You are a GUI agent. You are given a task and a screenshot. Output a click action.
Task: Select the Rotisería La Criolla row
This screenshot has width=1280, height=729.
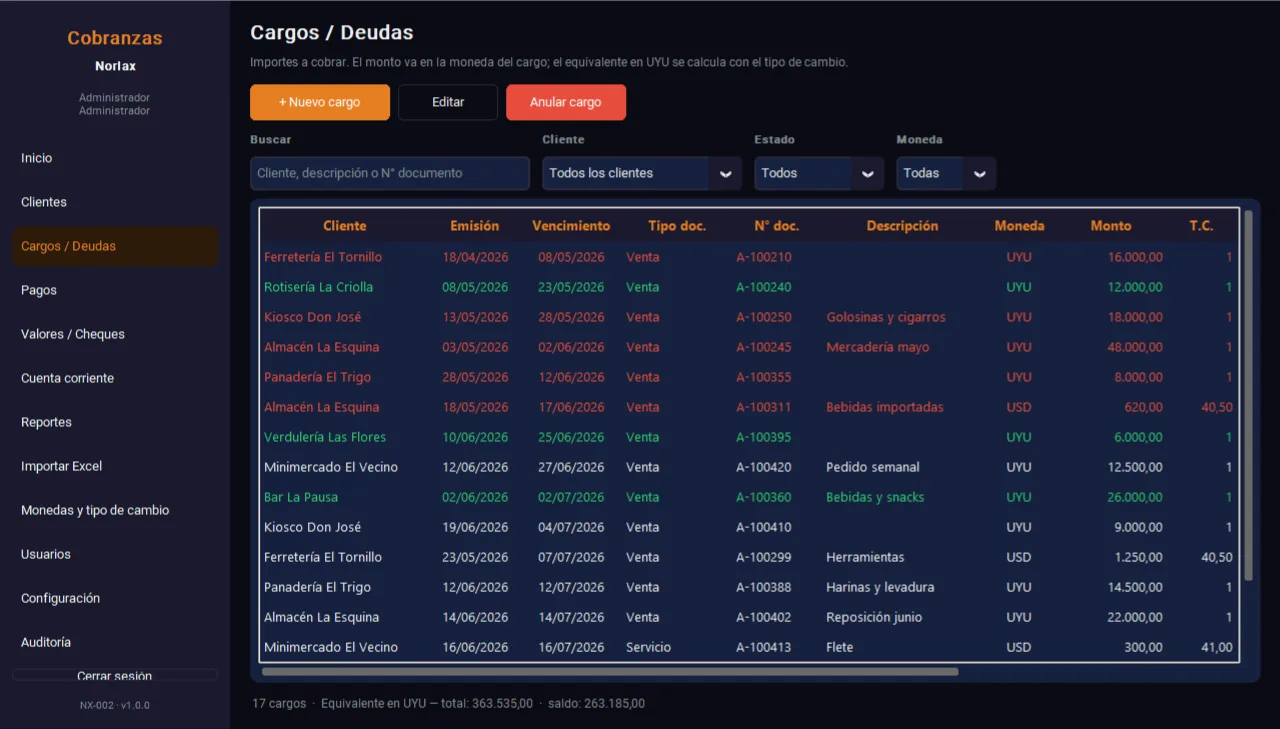pos(749,287)
